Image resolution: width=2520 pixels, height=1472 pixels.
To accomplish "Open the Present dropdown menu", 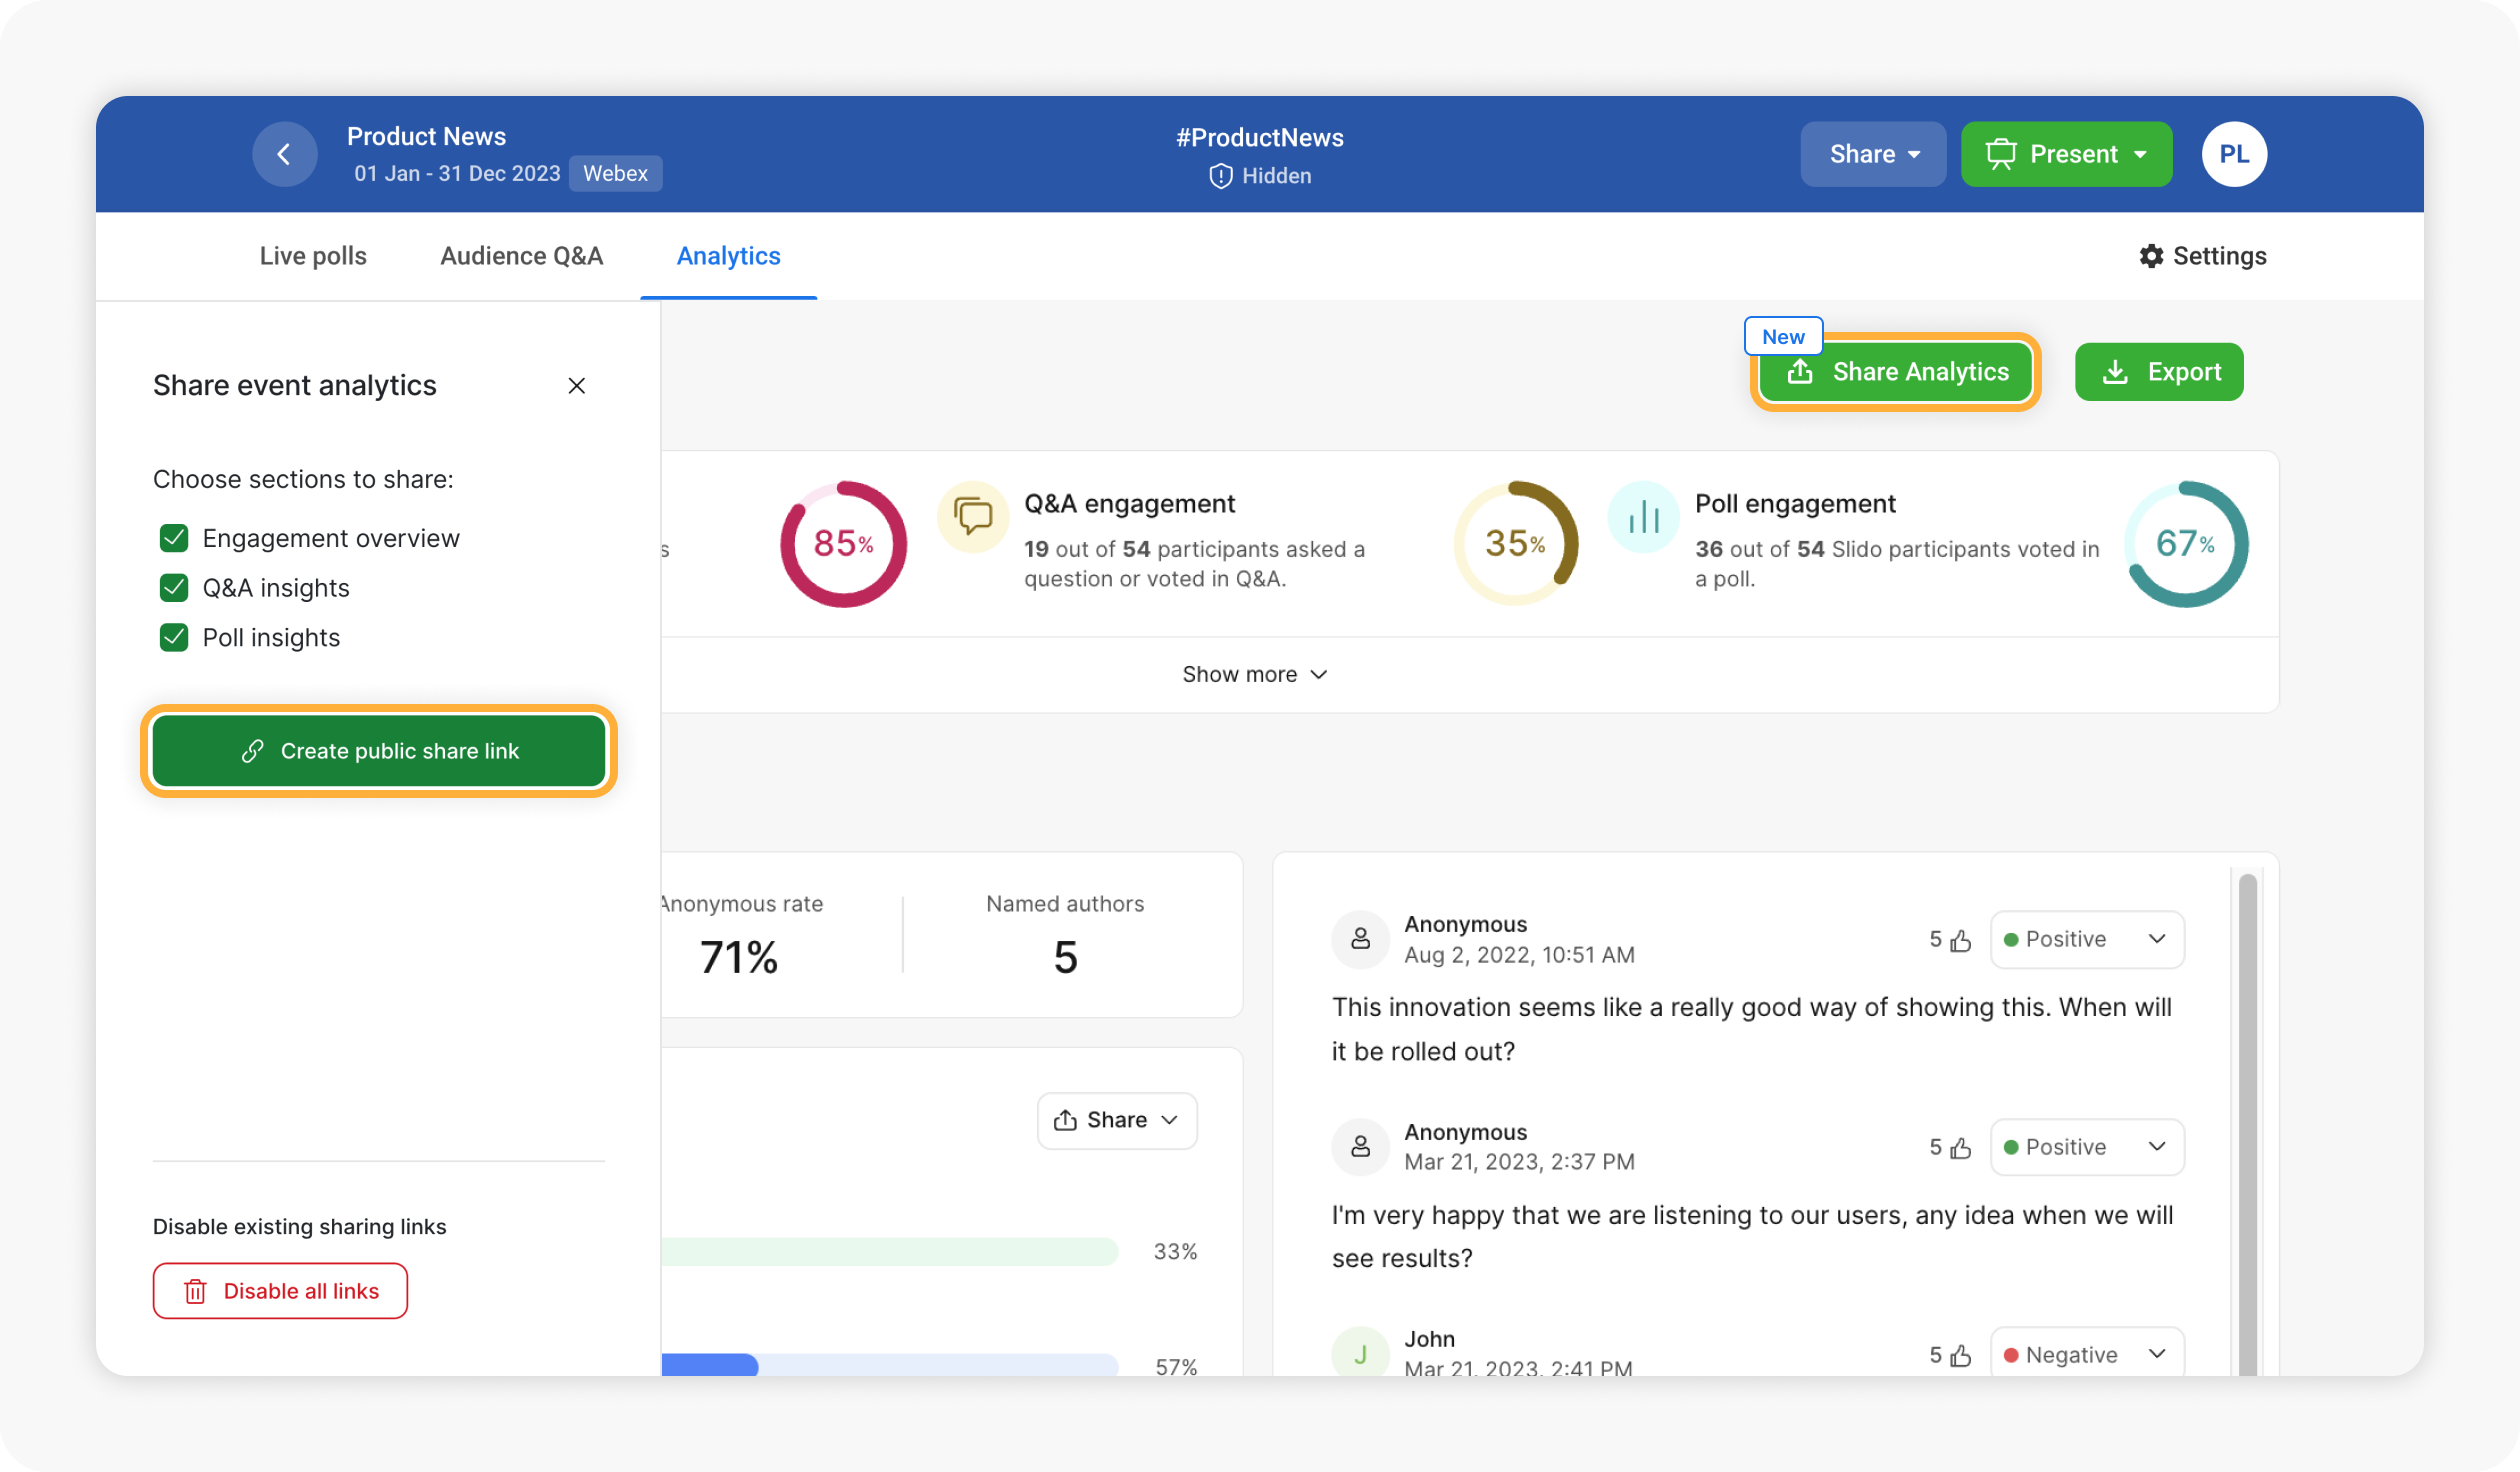I will [x=2140, y=154].
